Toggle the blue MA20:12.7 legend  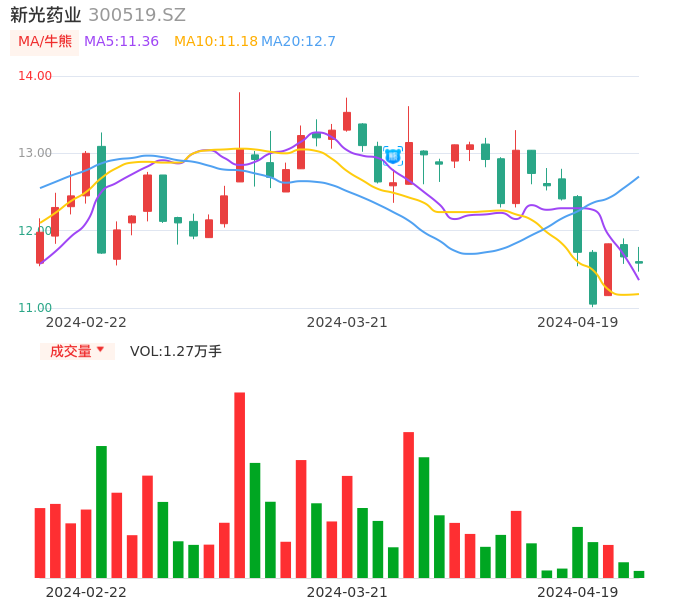point(298,42)
